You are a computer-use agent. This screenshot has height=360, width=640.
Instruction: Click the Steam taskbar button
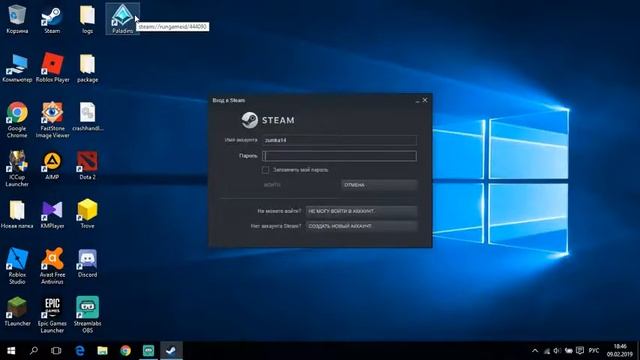coord(171,351)
